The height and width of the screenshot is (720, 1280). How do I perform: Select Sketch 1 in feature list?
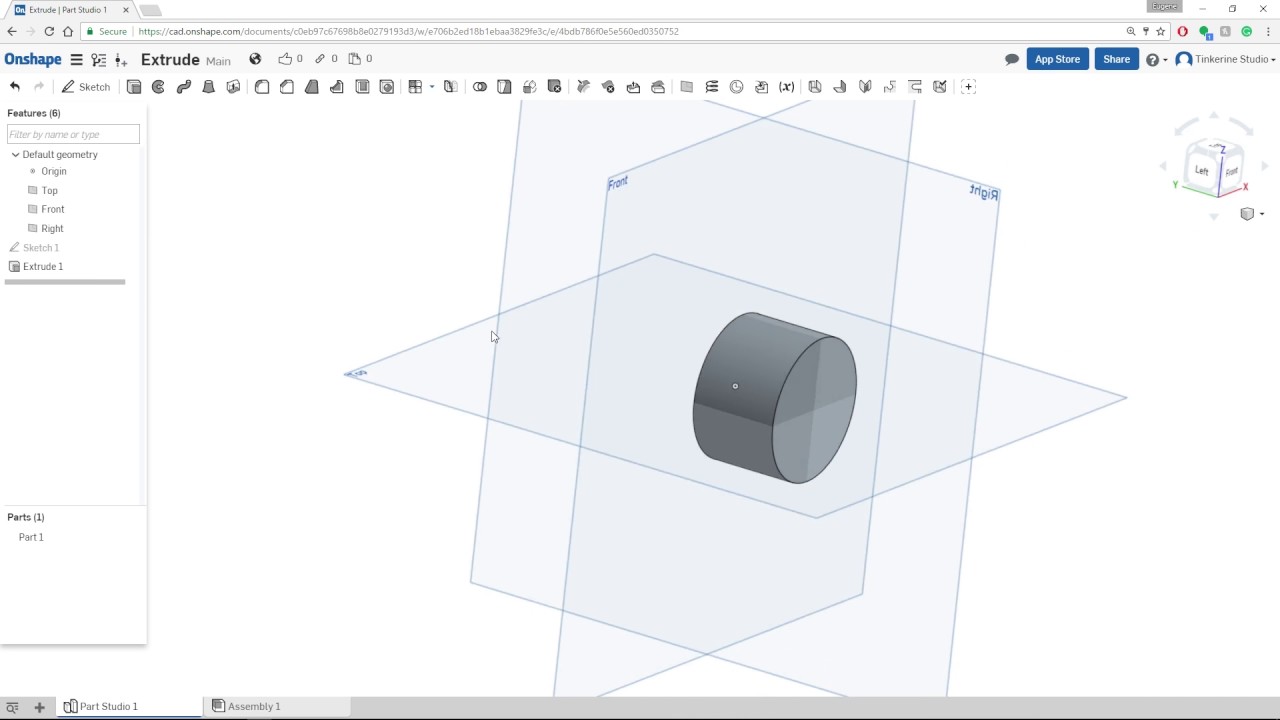click(x=40, y=247)
